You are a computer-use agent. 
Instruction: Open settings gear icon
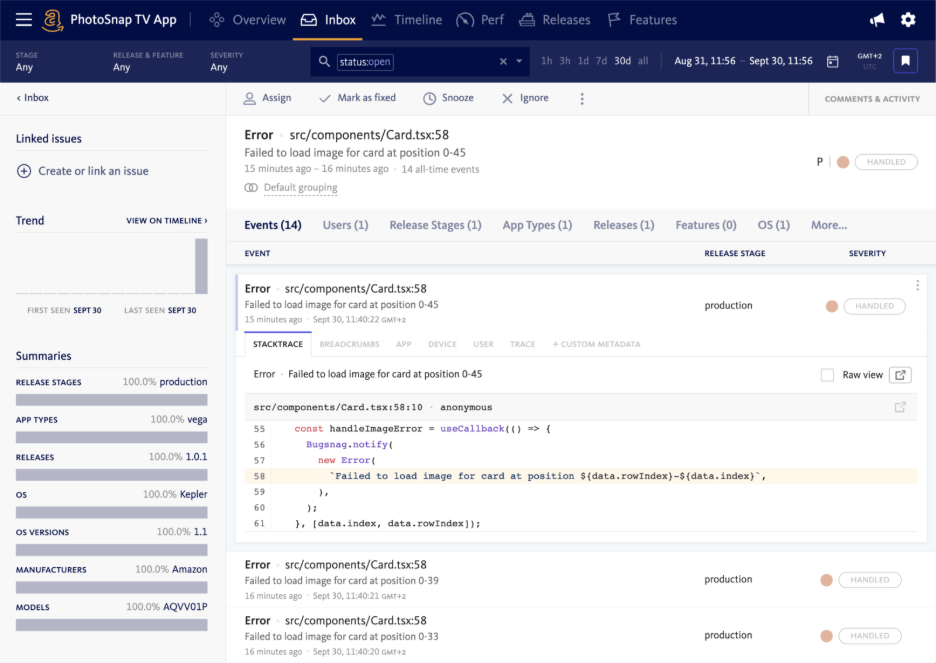908,20
